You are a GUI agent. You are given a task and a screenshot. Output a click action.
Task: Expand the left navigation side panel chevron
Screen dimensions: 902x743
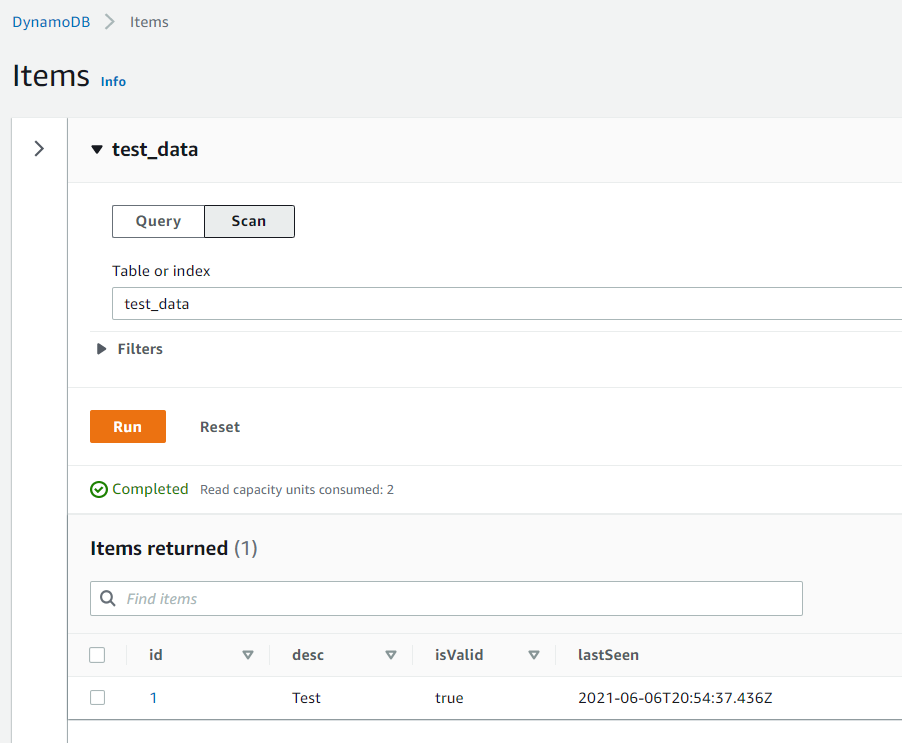click(39, 149)
